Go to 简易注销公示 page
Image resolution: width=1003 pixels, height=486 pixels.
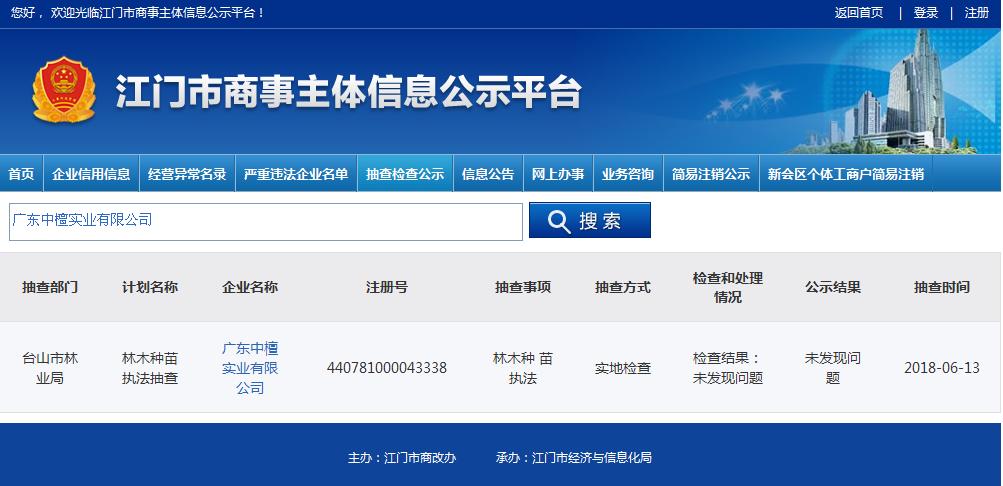tap(711, 174)
